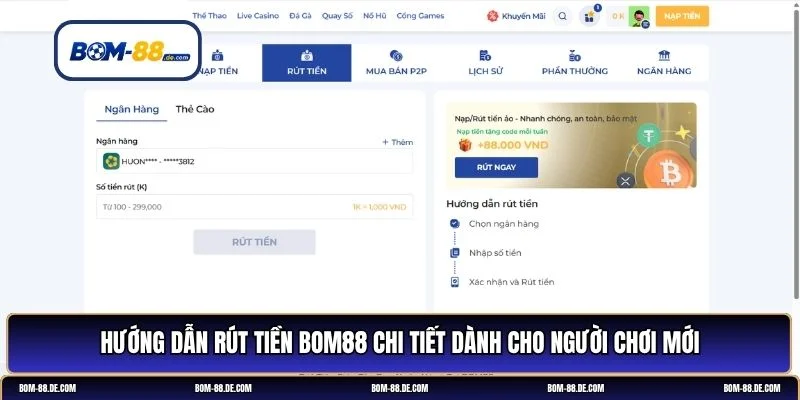Switch to the PHẦN THƯỞNG tab
Screen dimensions: 800x400
tap(574, 63)
